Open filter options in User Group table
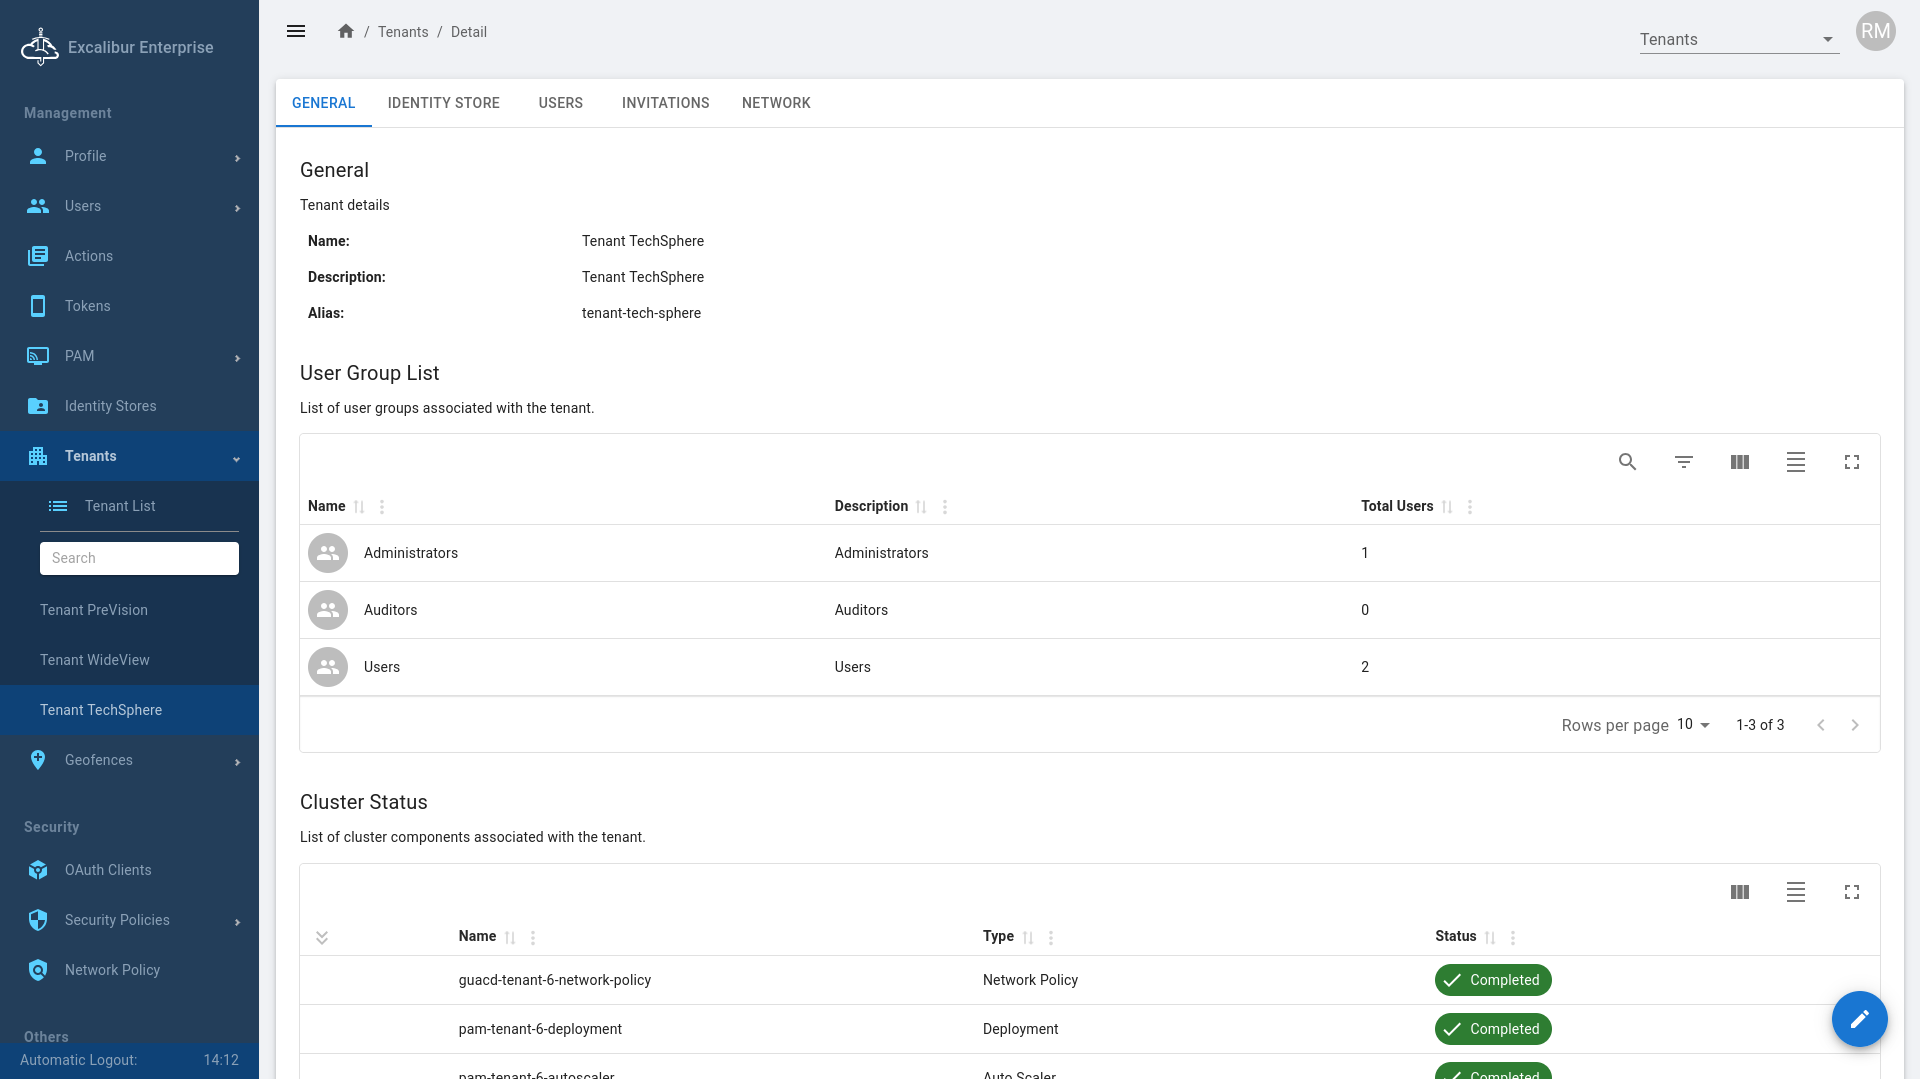Screen dimensions: 1920x1079 [x=1683, y=462]
